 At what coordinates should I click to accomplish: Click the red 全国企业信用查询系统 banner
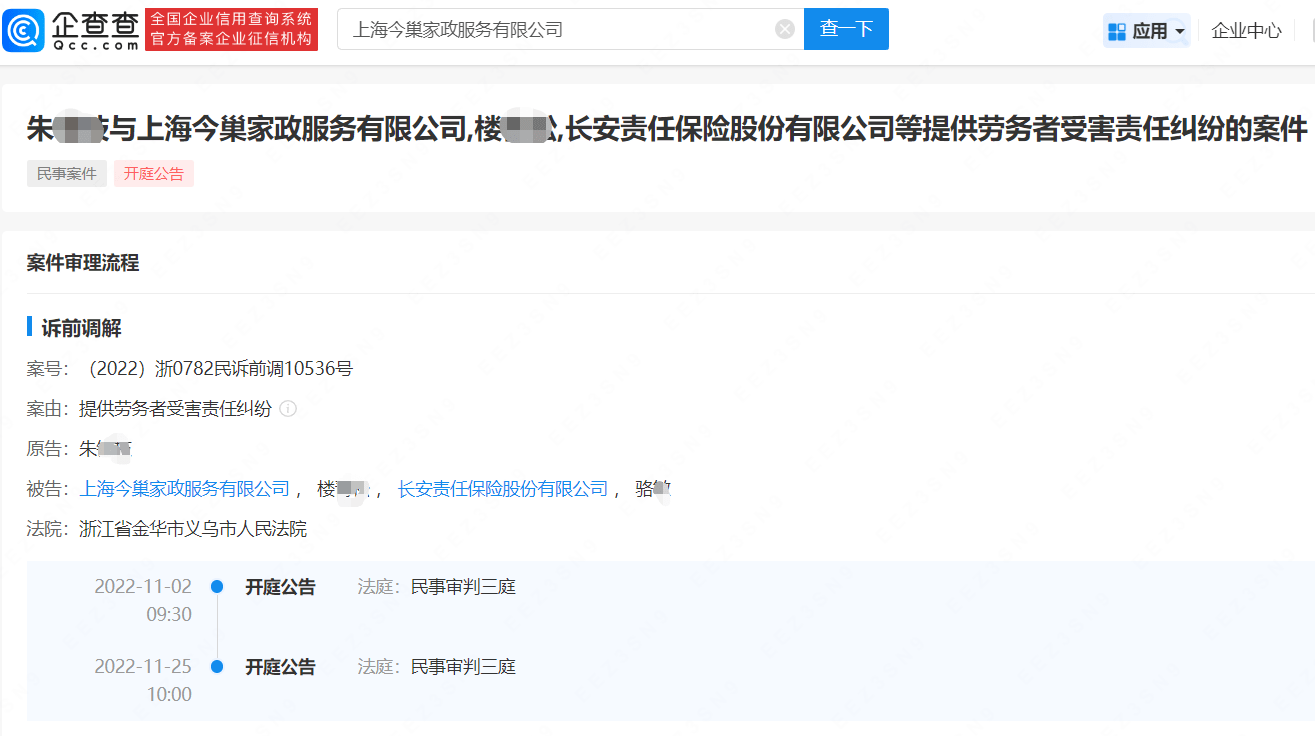(x=231, y=30)
